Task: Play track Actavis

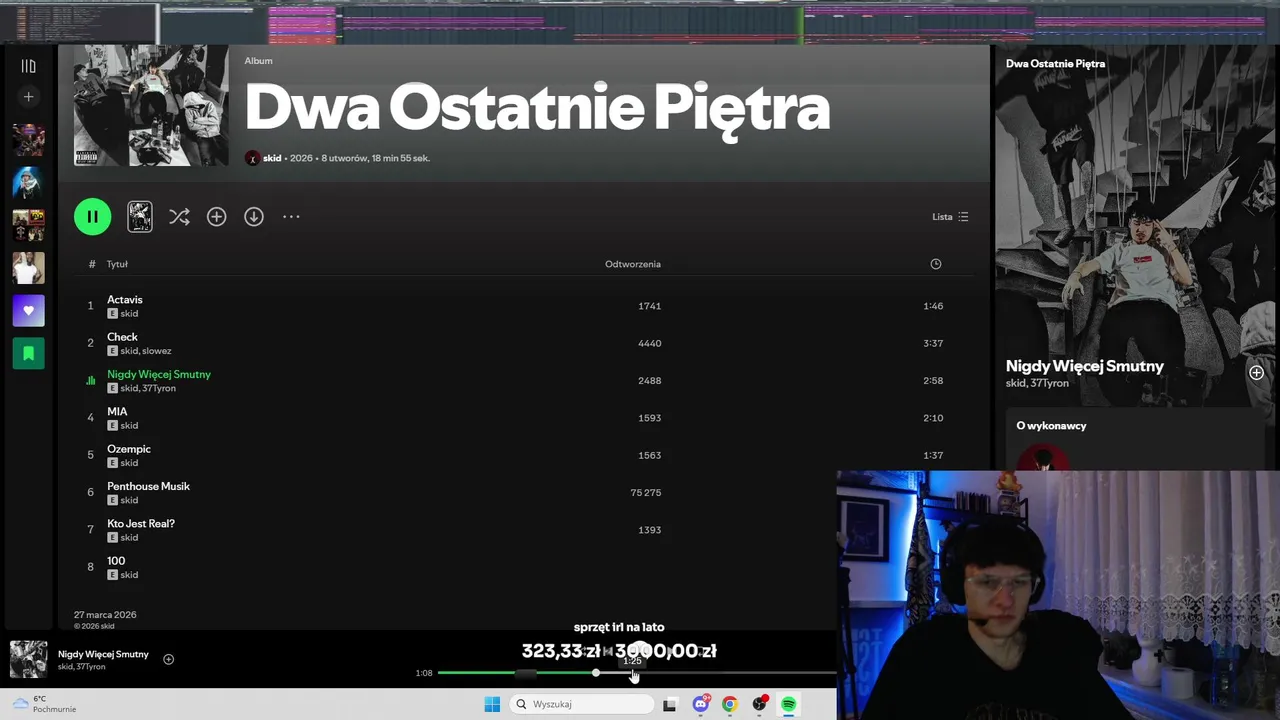Action: [125, 300]
